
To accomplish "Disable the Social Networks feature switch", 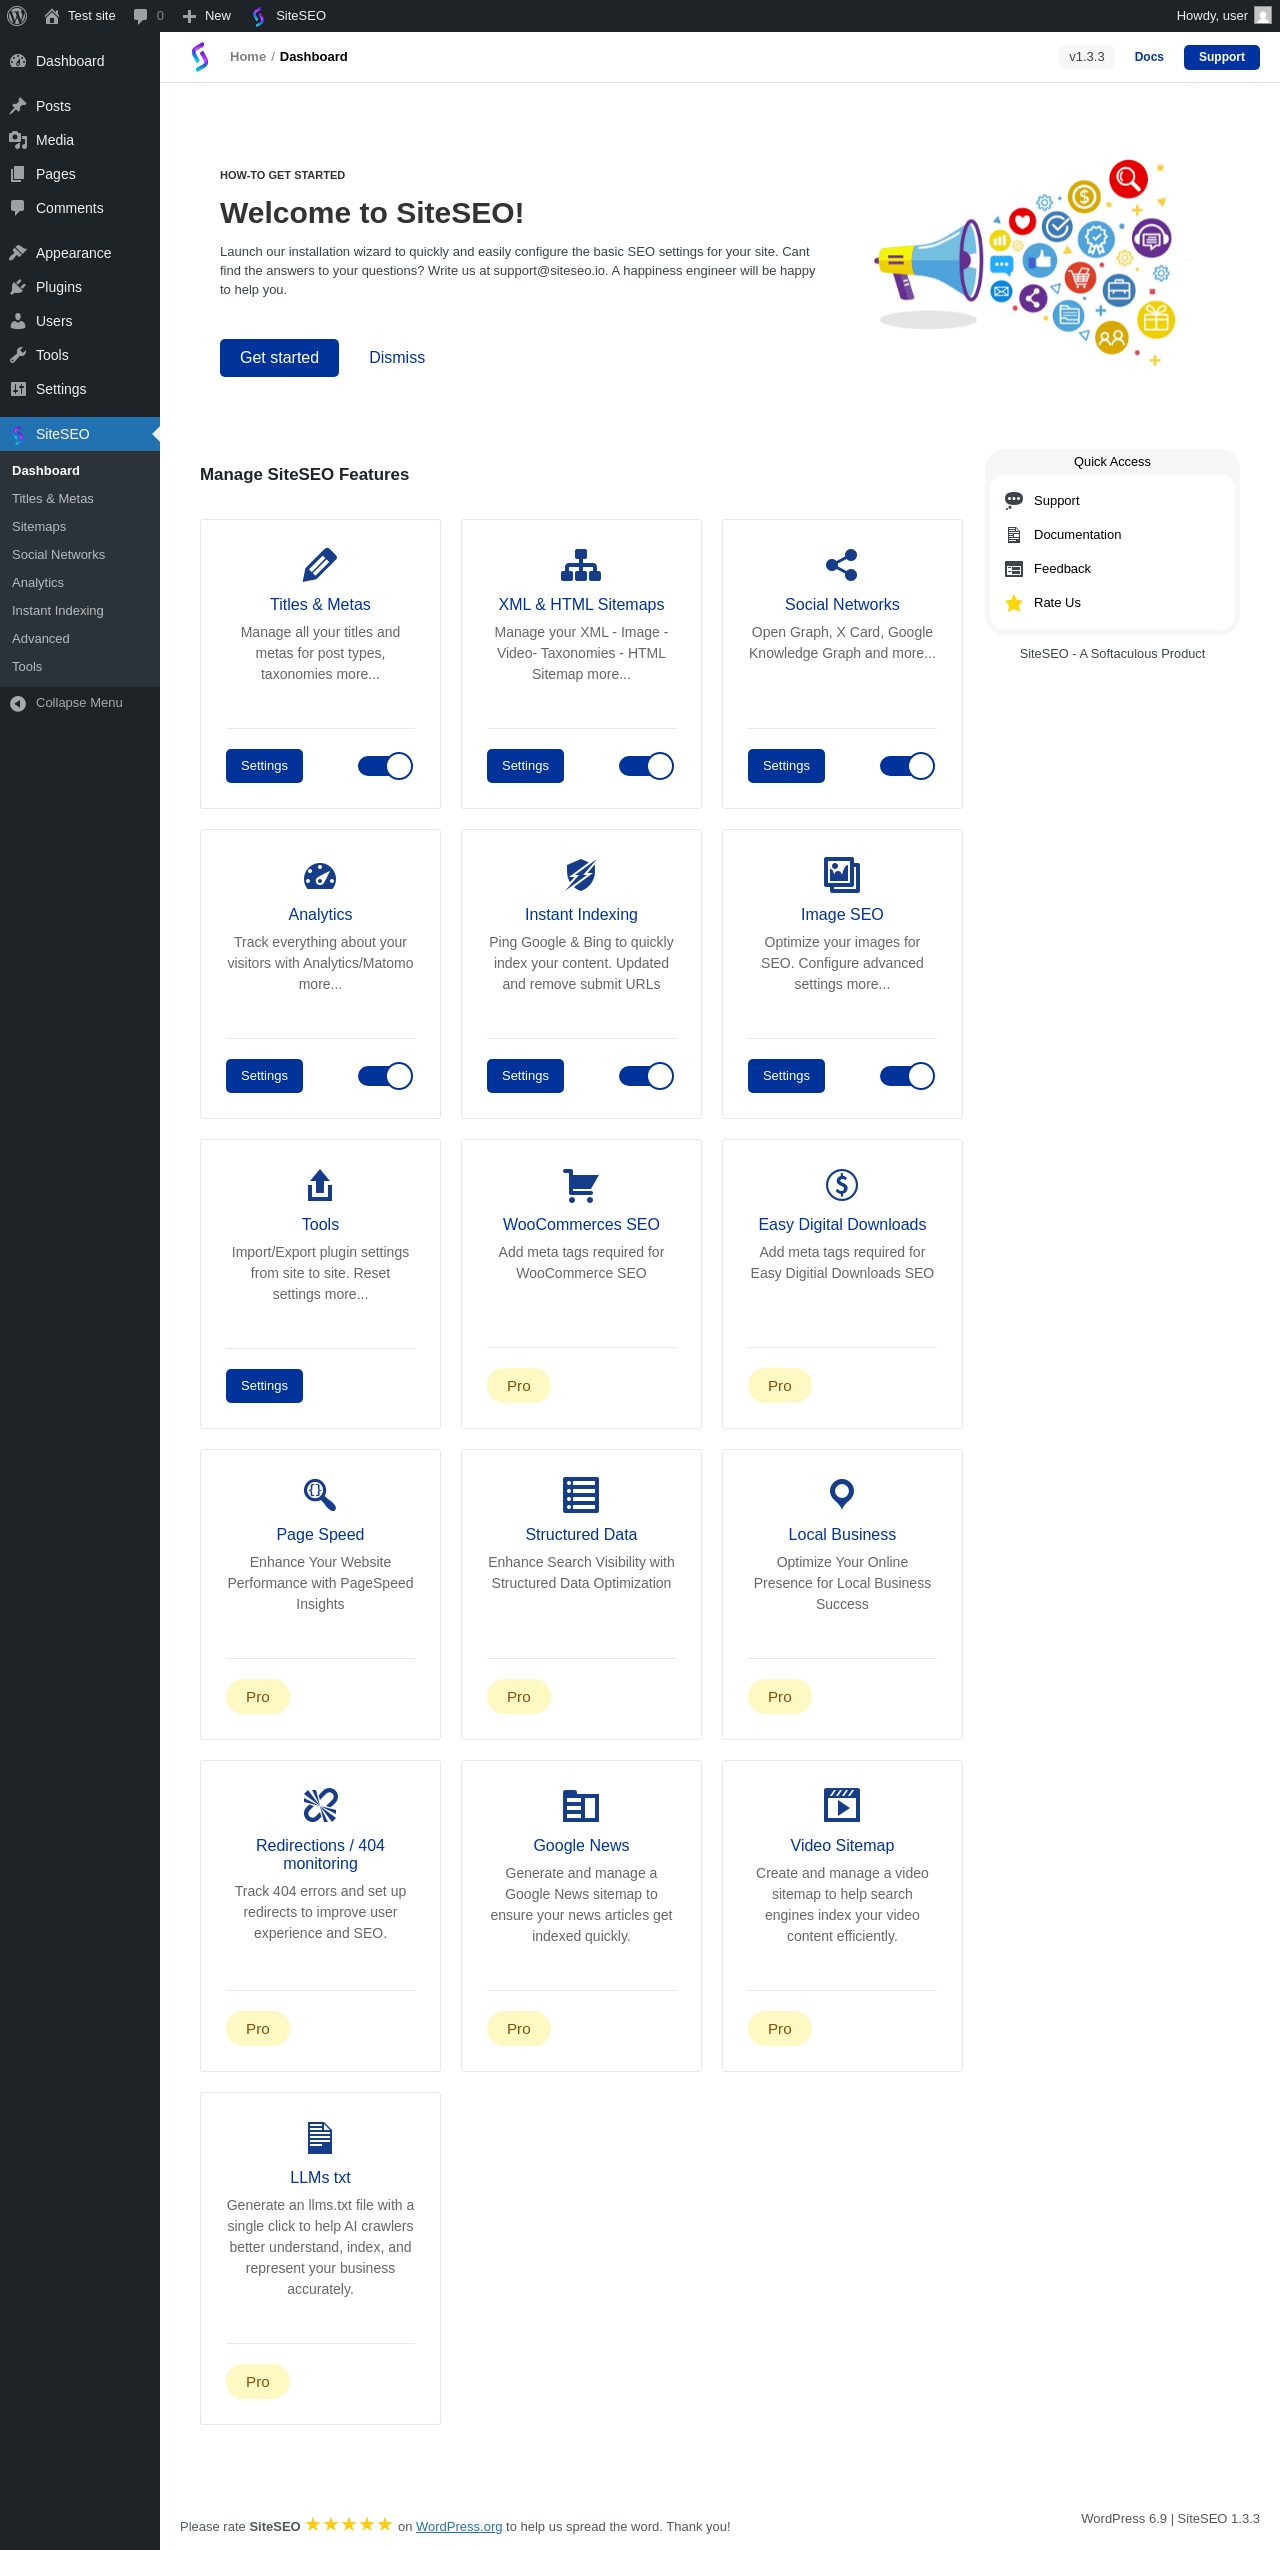I will pyautogui.click(x=907, y=766).
